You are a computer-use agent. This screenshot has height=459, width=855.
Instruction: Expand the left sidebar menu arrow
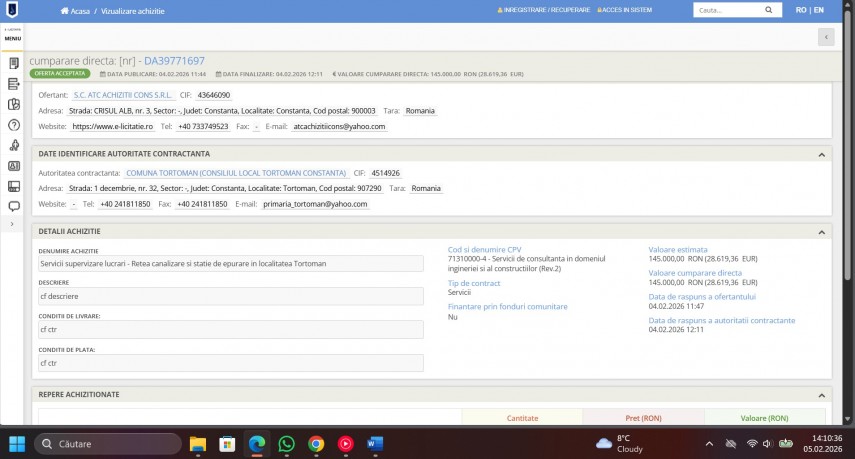pos(12,224)
